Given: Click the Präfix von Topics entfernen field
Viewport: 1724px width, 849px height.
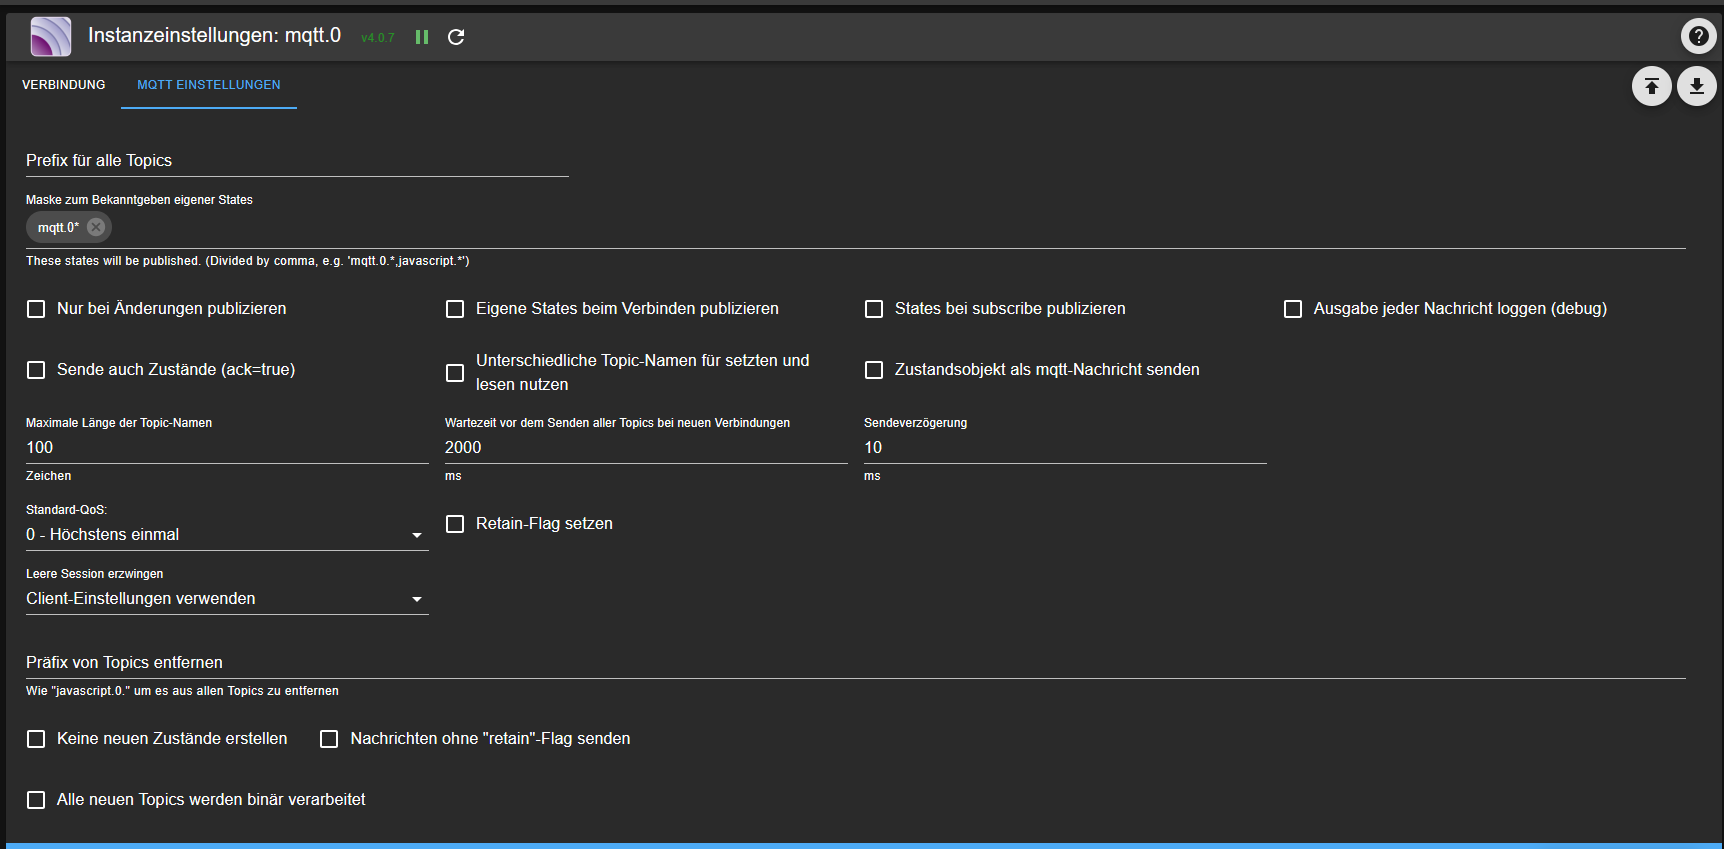Looking at the screenshot, I should click(856, 663).
